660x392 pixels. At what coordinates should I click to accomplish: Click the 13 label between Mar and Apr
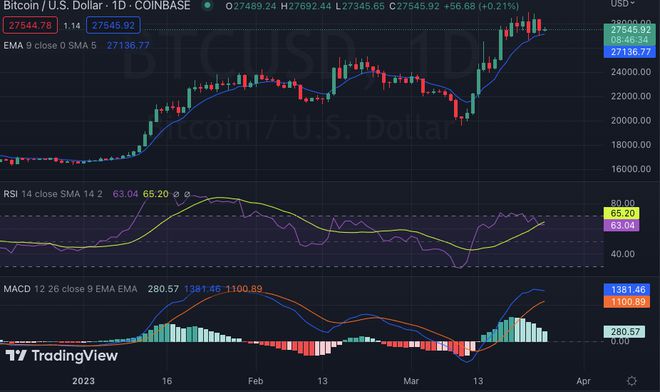click(x=478, y=381)
